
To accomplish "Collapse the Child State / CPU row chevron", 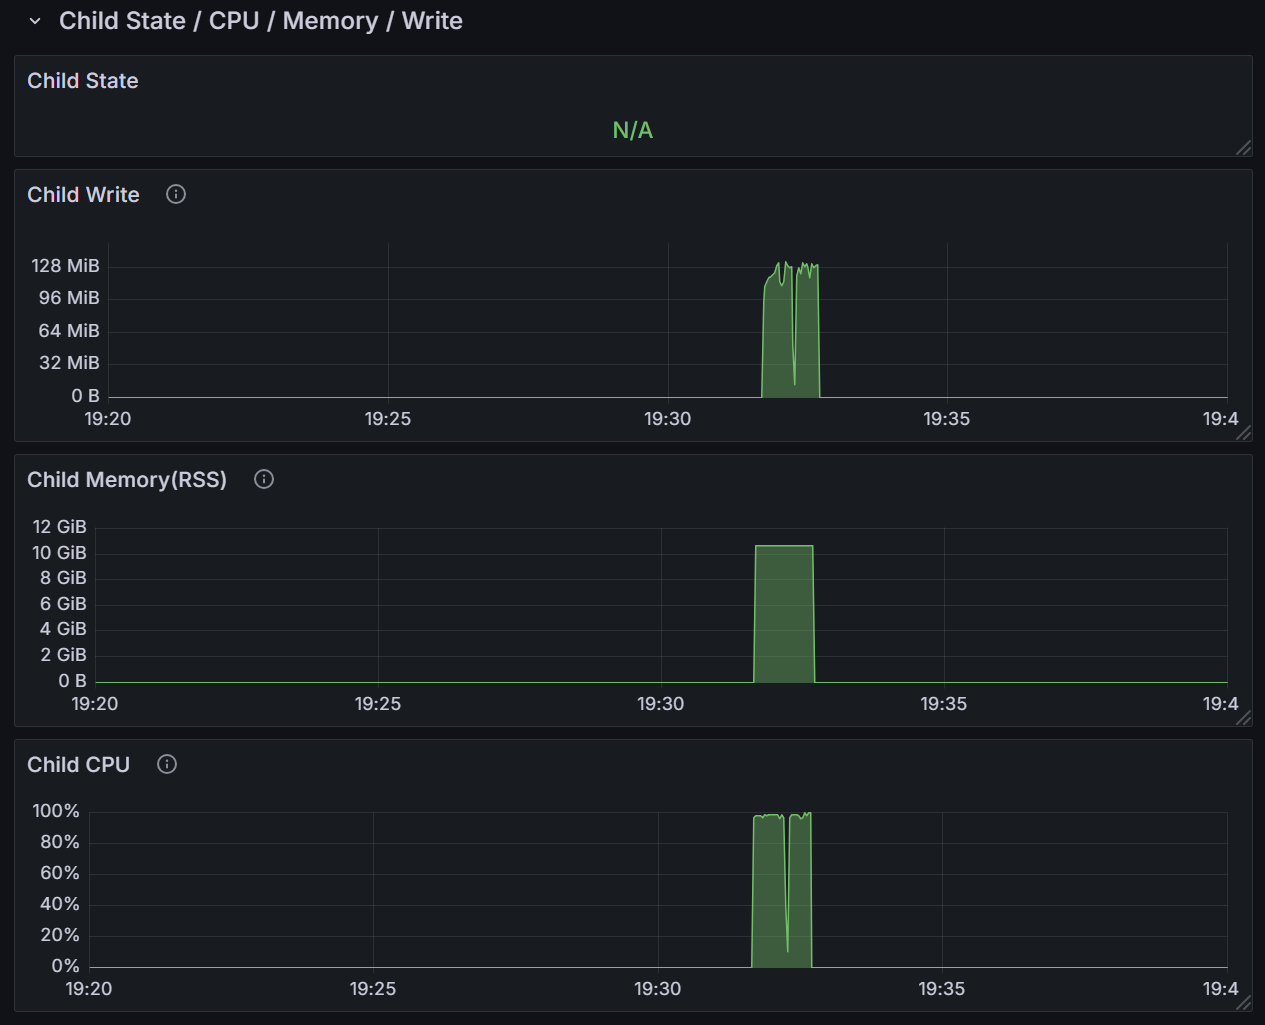I will (x=35, y=21).
